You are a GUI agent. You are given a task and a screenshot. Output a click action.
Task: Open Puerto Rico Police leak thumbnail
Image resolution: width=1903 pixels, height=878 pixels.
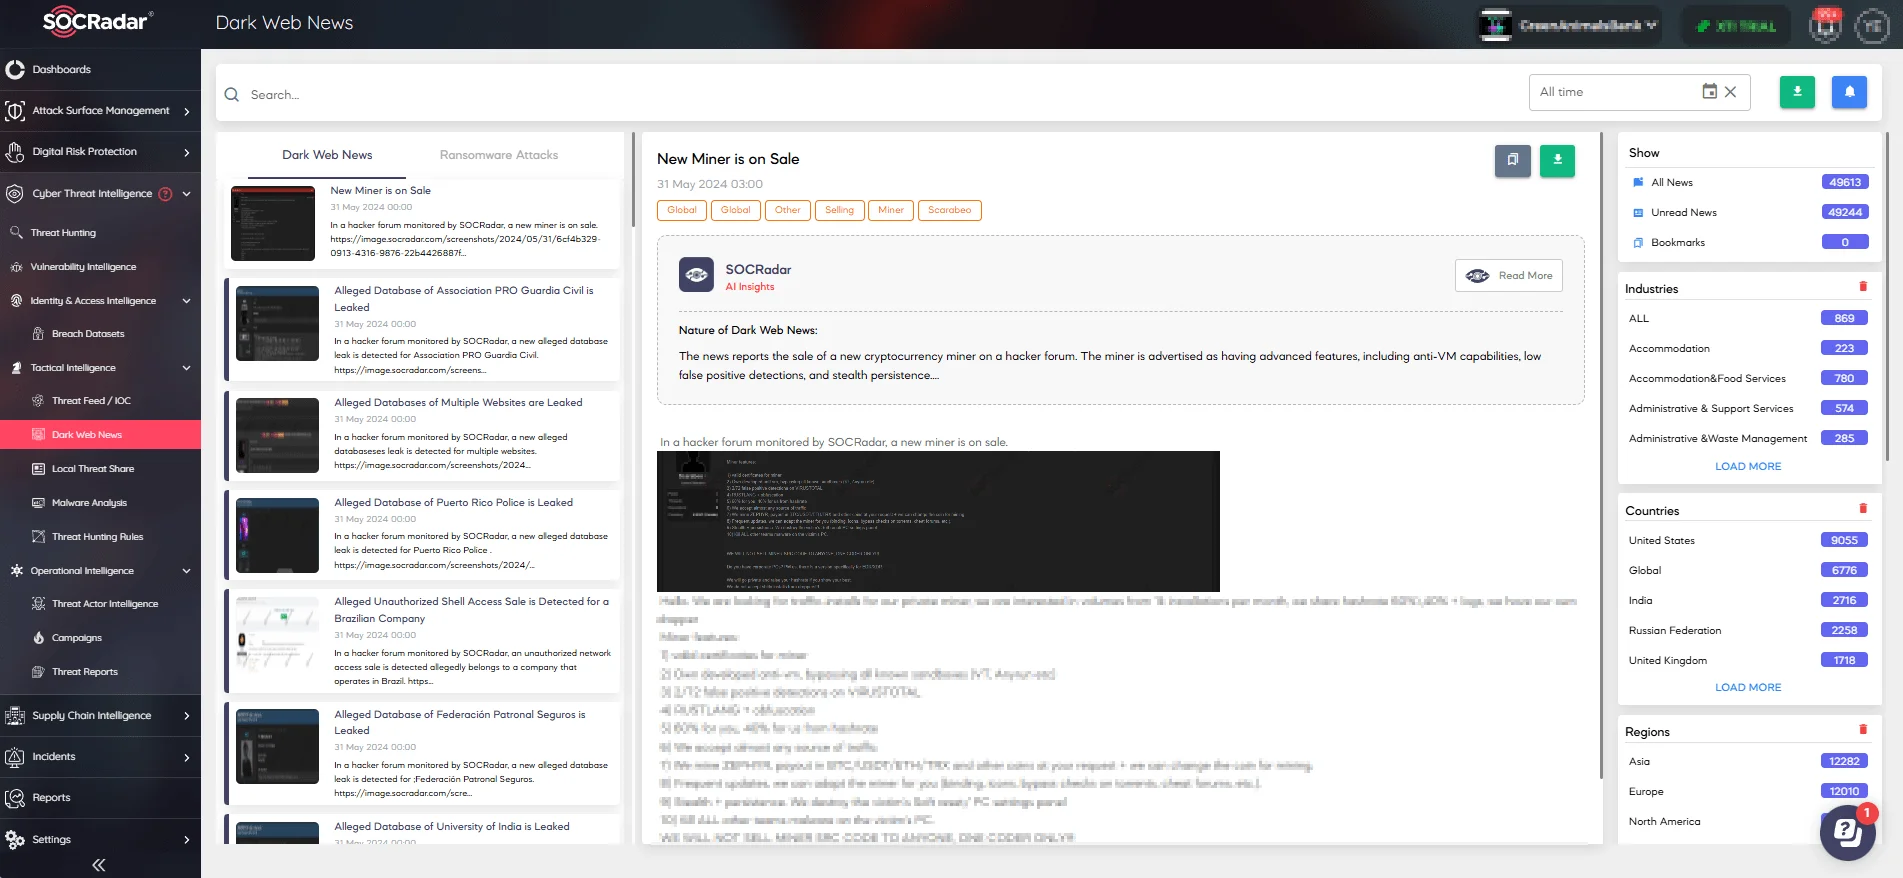(x=277, y=535)
